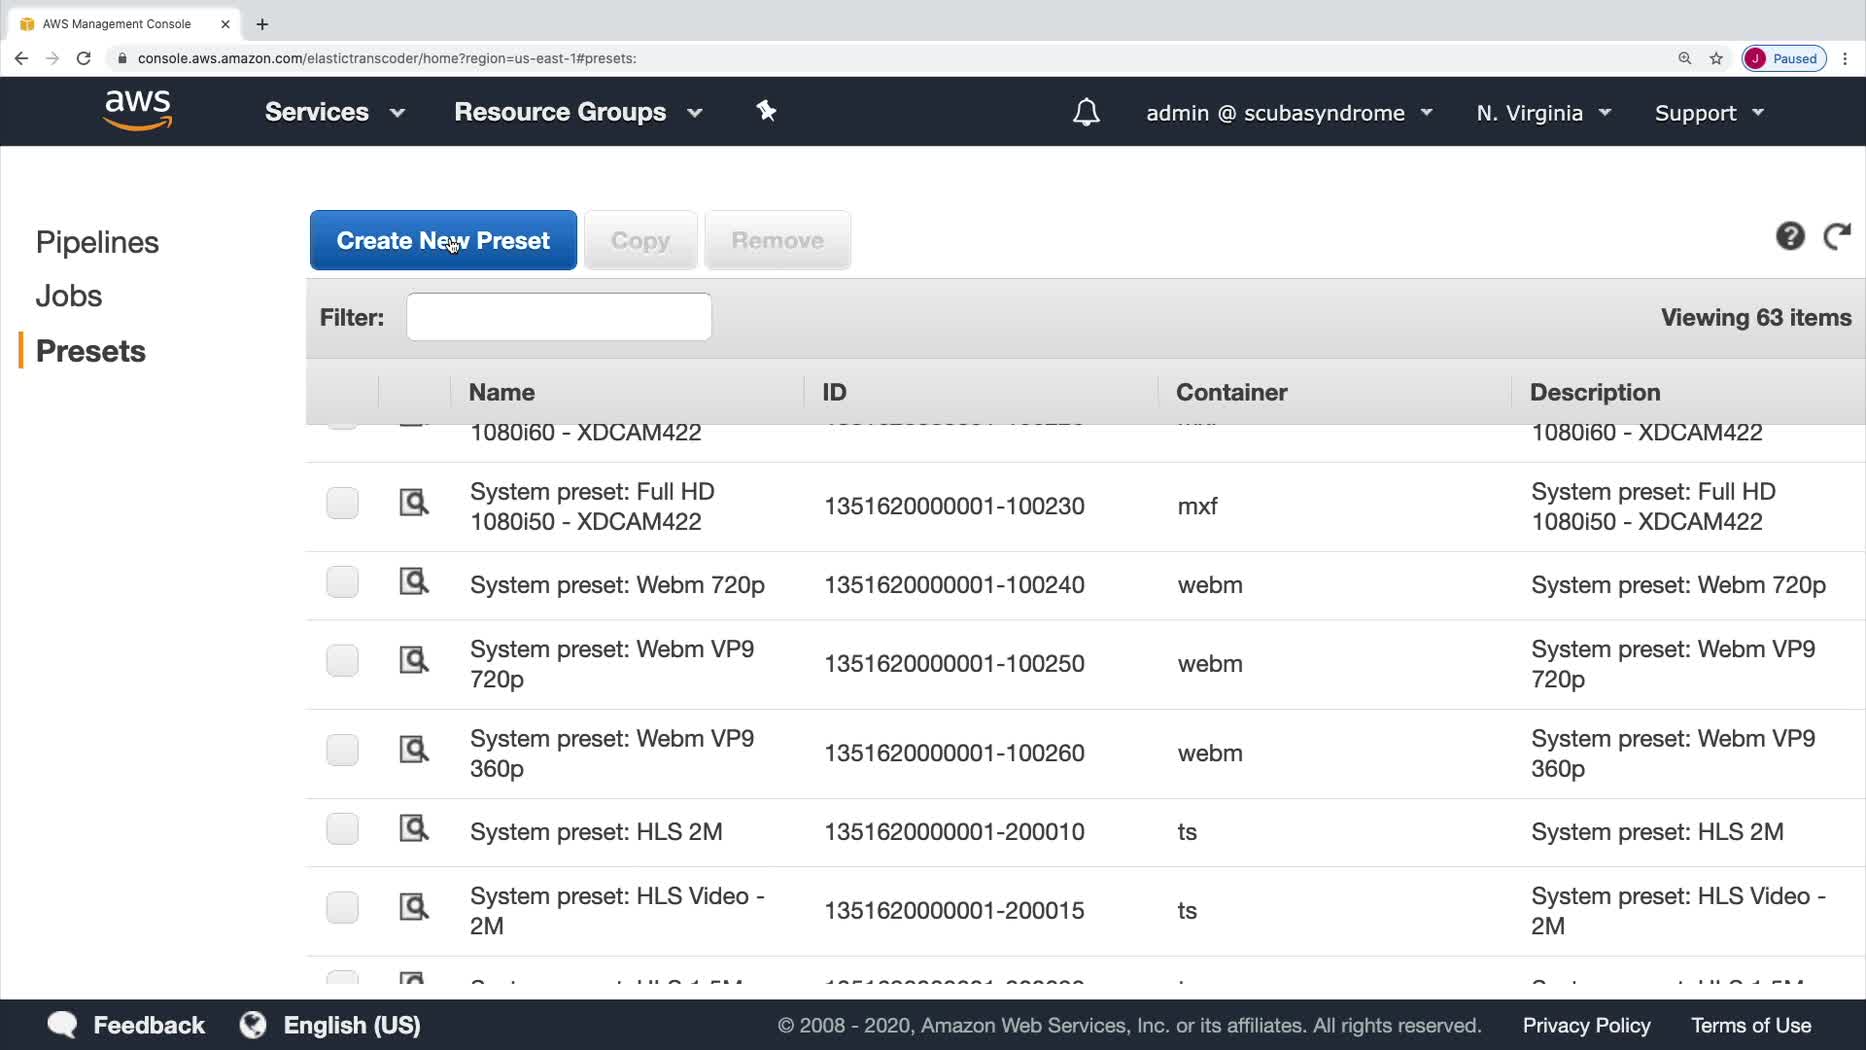Open the Support dropdown menu
Viewport: 1866px width, 1050px height.
[1709, 113]
